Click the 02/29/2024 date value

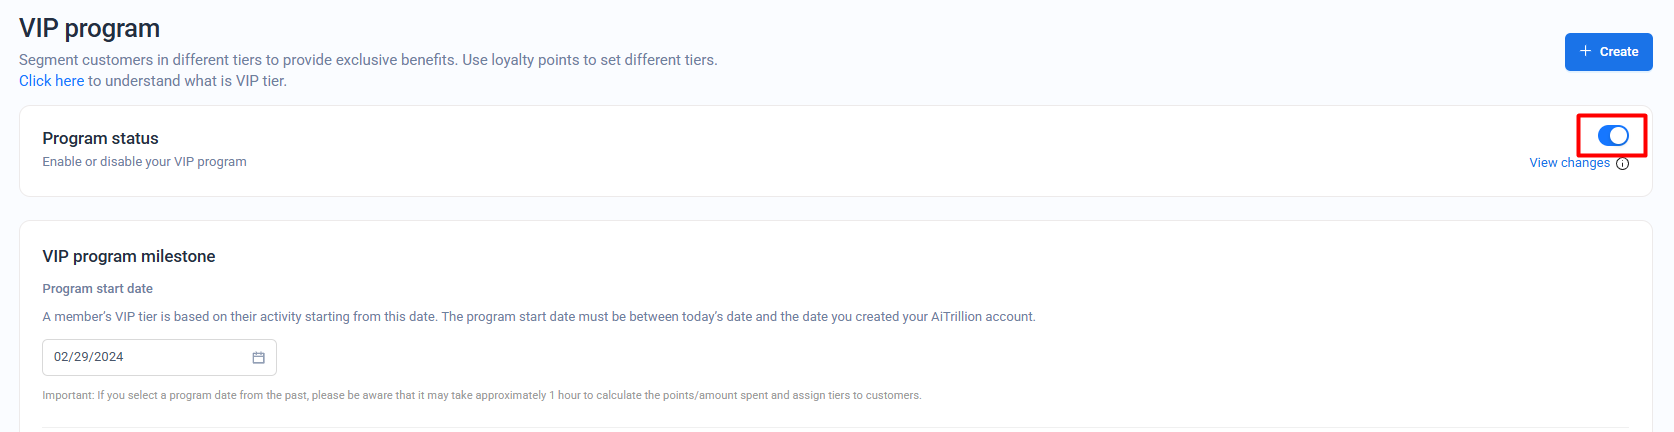tap(89, 357)
